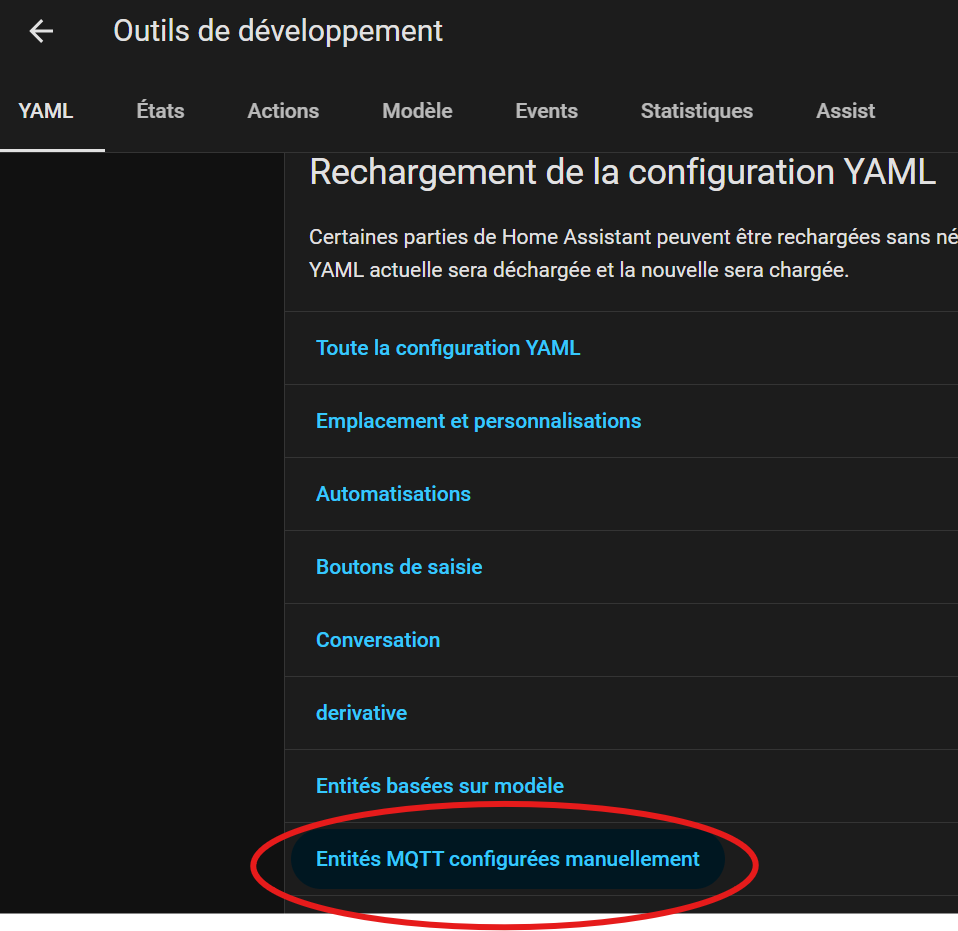Reload Entités basées sur modèle
Screen dimensions: 958x931
point(440,786)
